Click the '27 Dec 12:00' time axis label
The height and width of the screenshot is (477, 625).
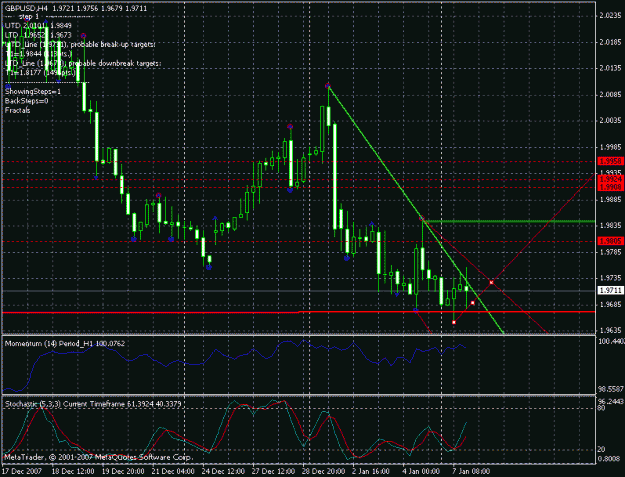273,471
